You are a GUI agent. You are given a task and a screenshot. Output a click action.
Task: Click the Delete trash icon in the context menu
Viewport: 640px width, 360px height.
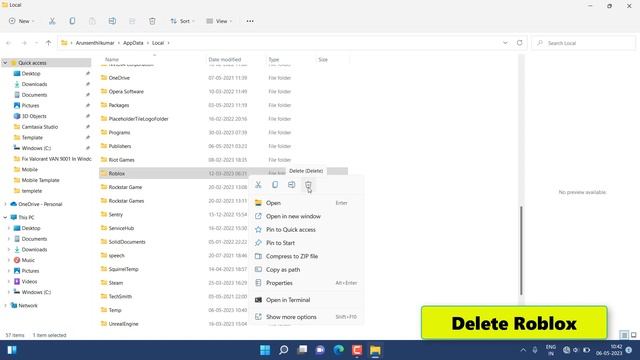point(308,185)
